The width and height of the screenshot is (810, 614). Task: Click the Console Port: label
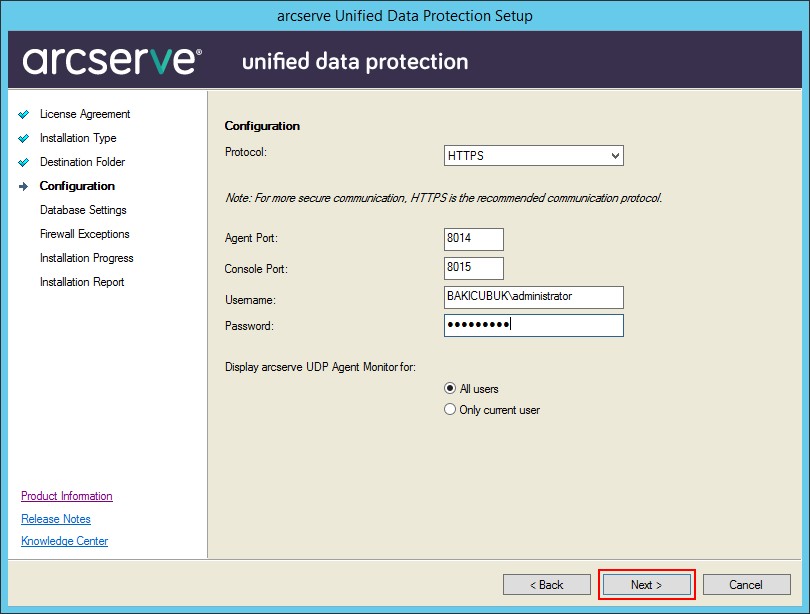(x=256, y=269)
